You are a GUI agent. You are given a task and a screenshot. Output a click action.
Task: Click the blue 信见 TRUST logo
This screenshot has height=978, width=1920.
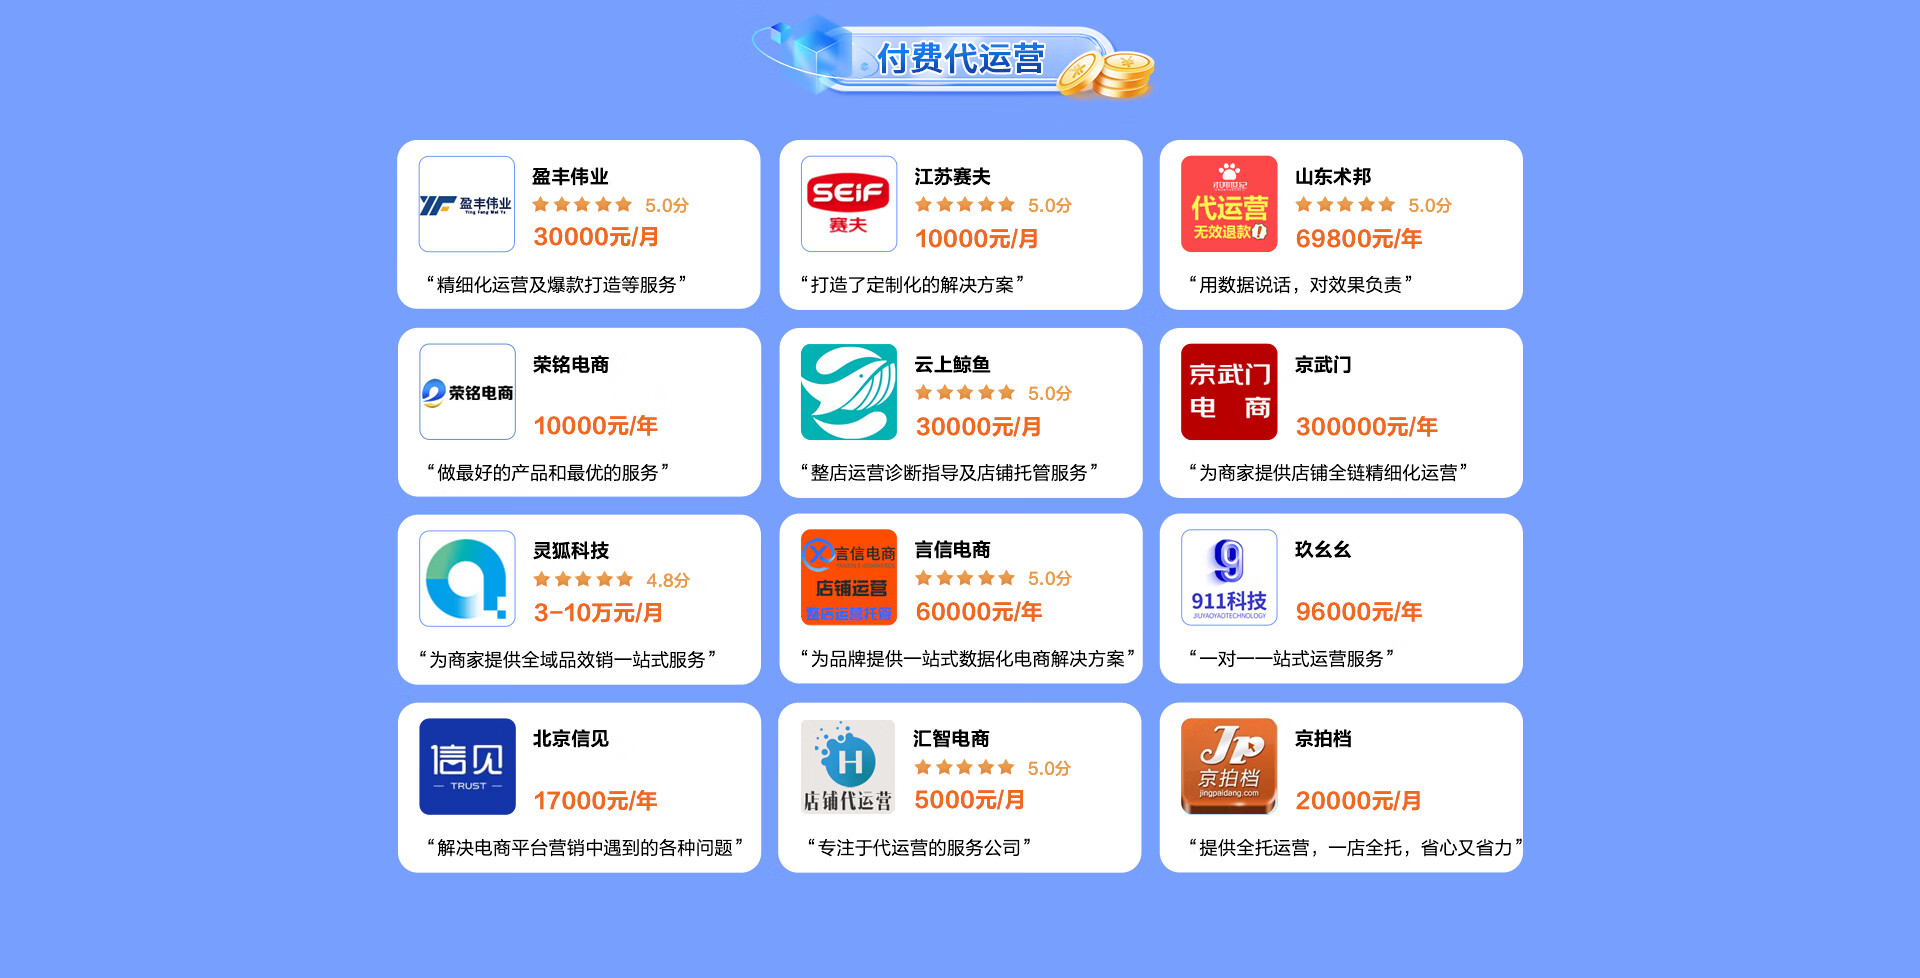click(x=467, y=767)
